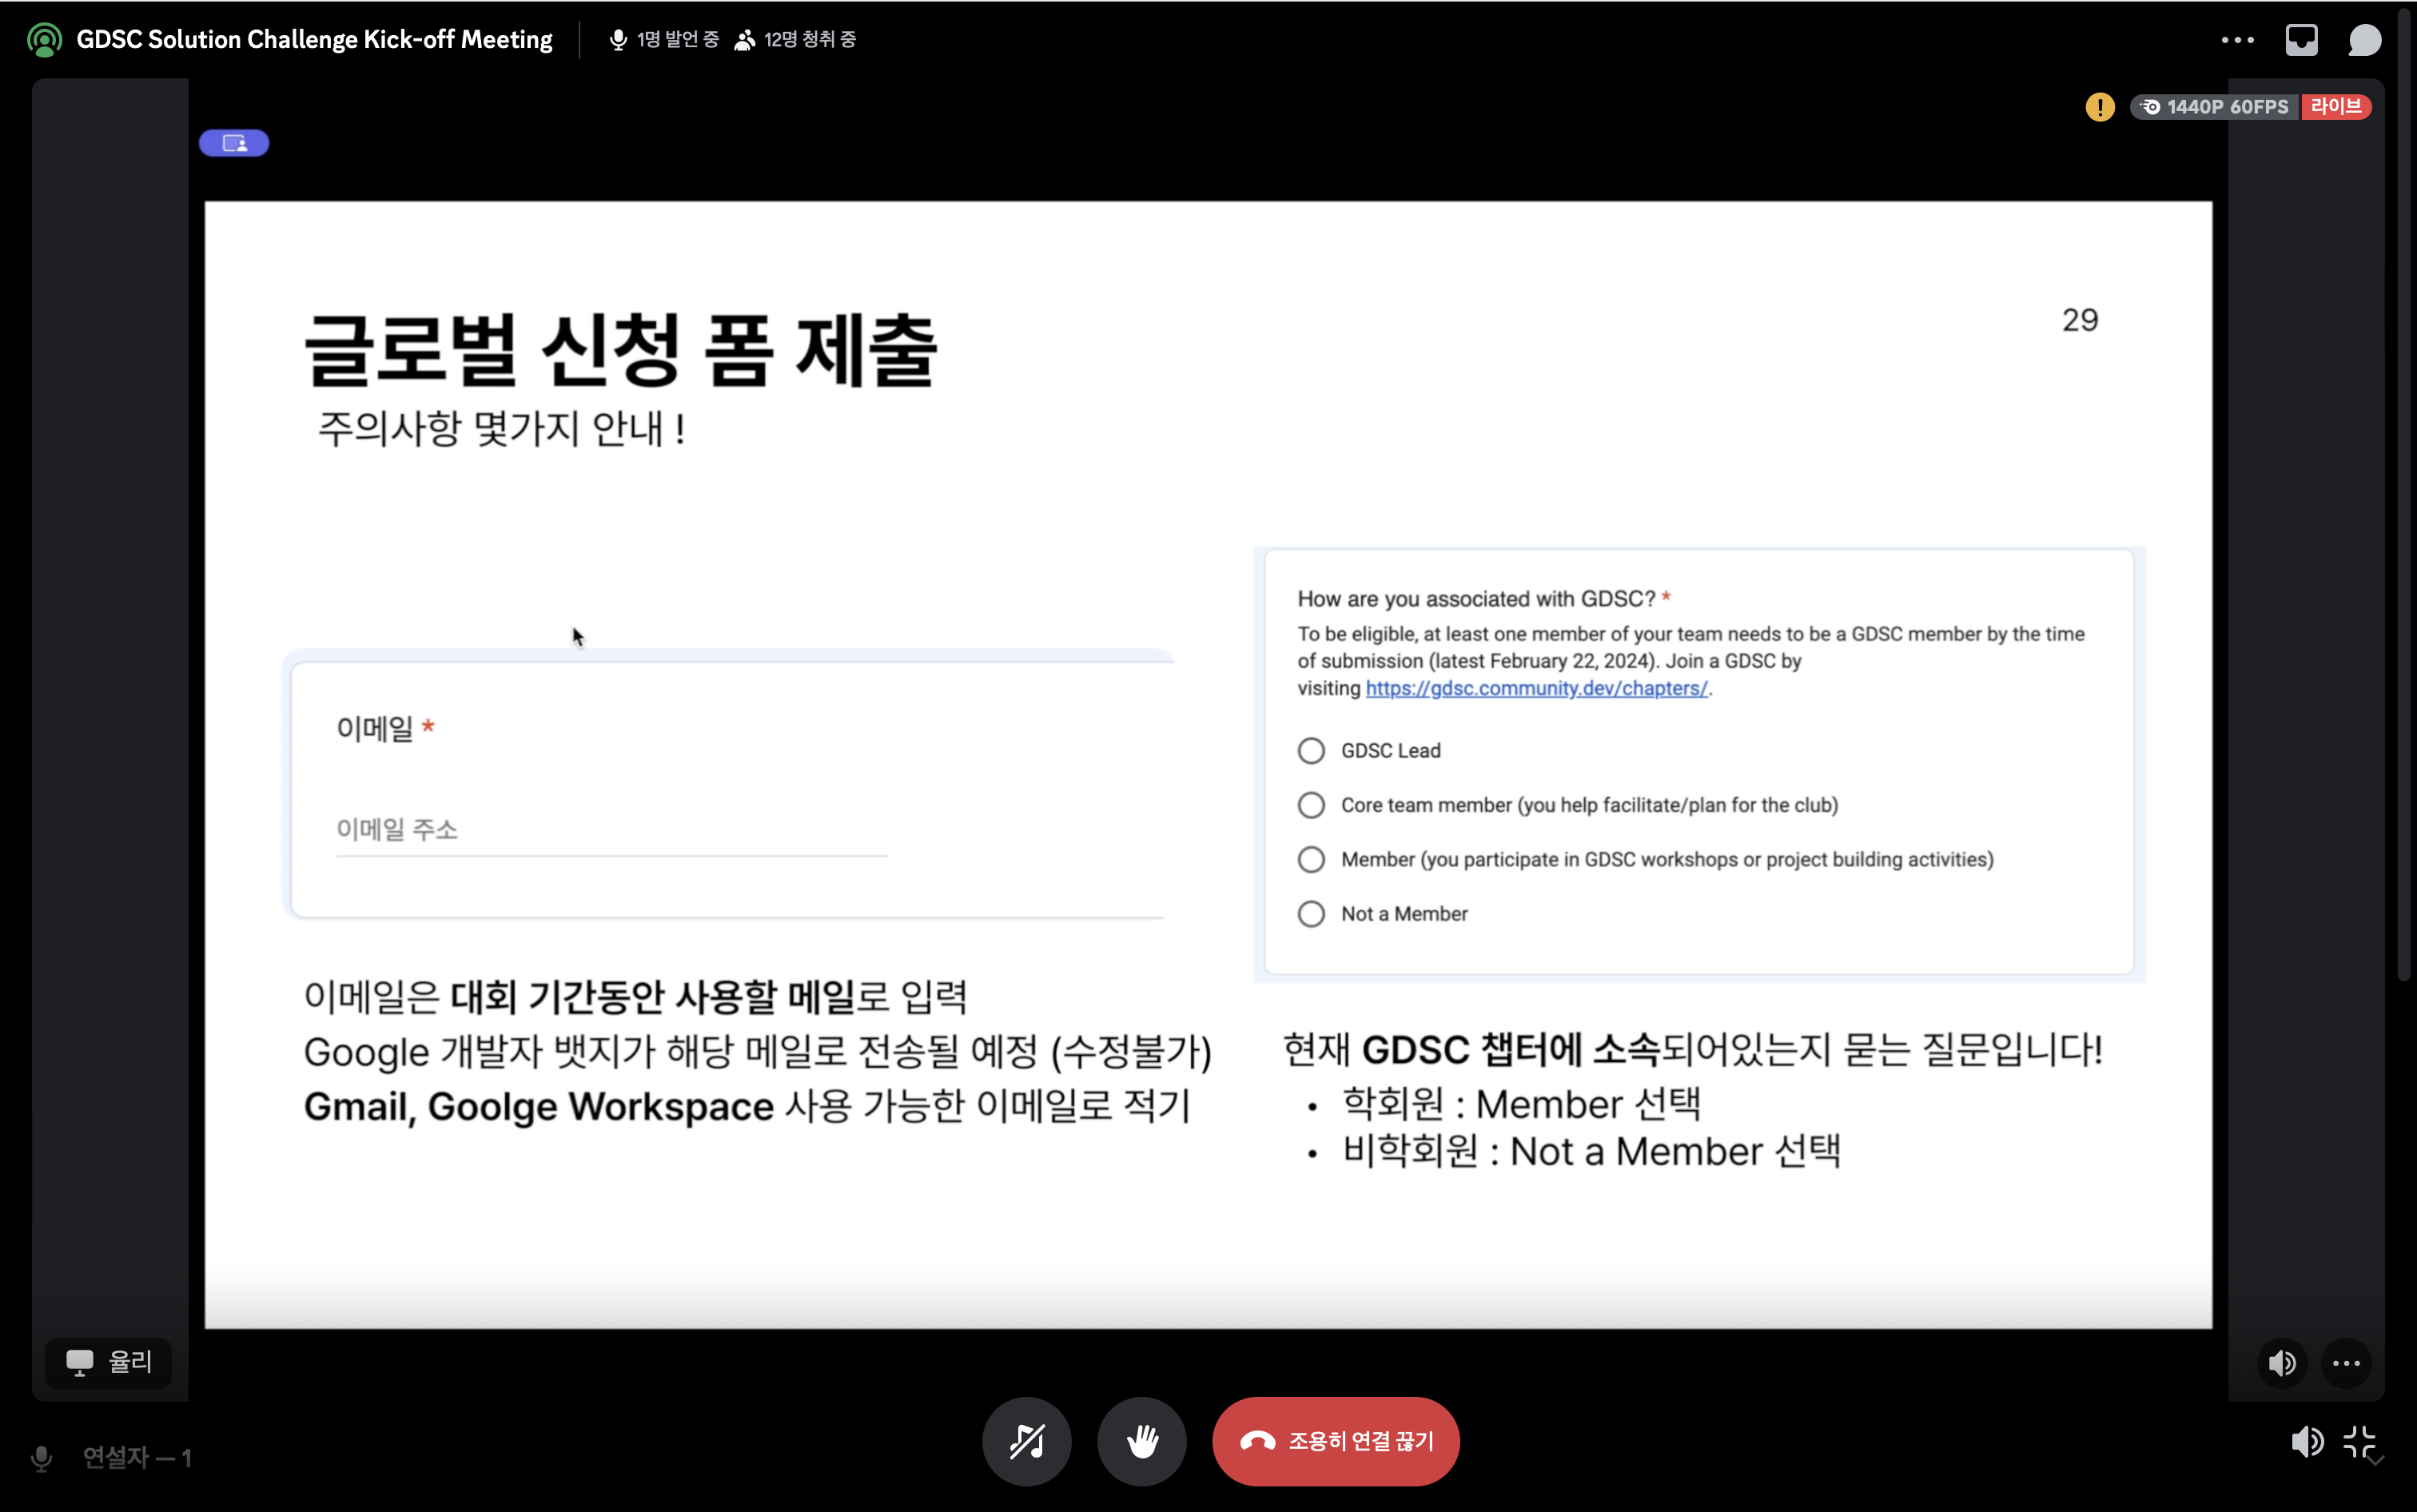The width and height of the screenshot is (2417, 1512).
Task: Open the gdsc.community.dev/chapters link
Action: (x=1537, y=688)
